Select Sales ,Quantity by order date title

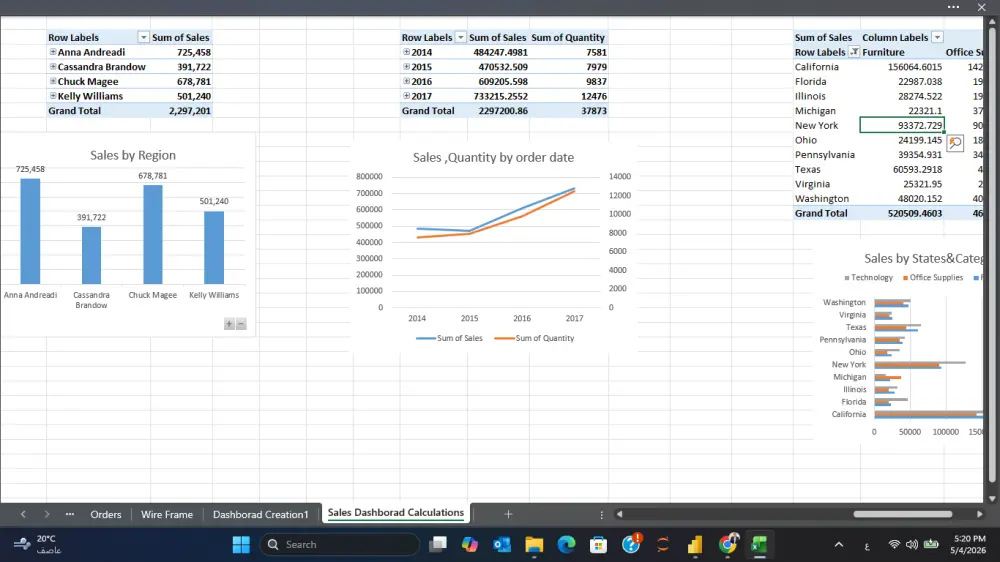coord(493,157)
